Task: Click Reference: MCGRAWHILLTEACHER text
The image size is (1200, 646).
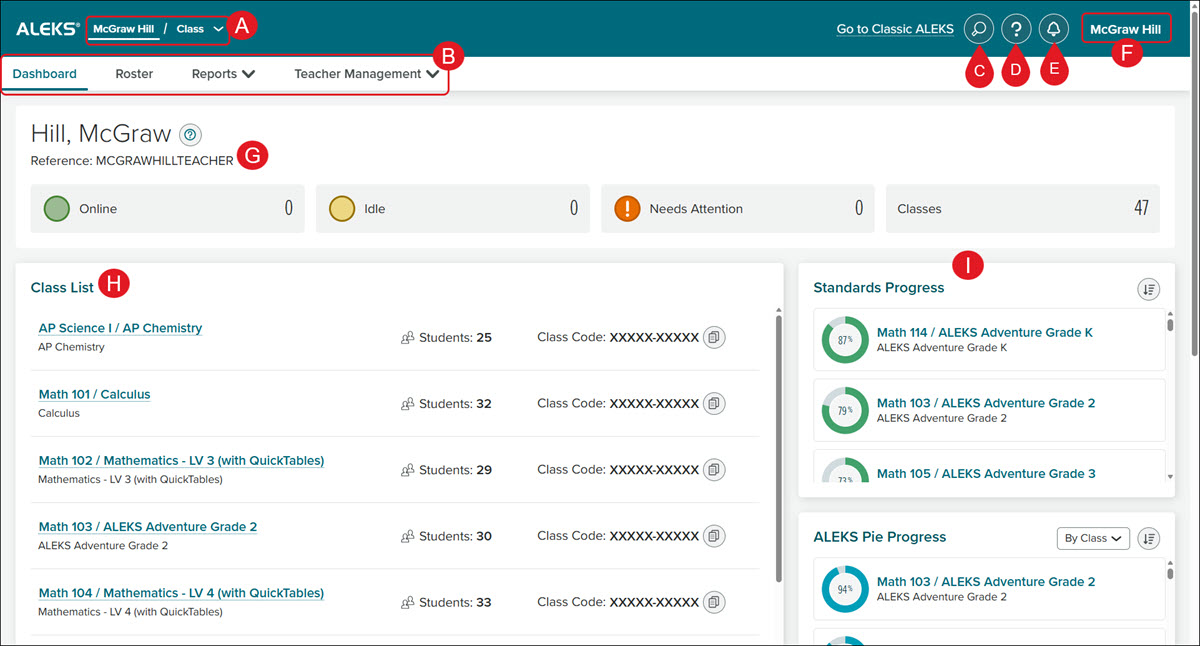Action: (x=132, y=160)
